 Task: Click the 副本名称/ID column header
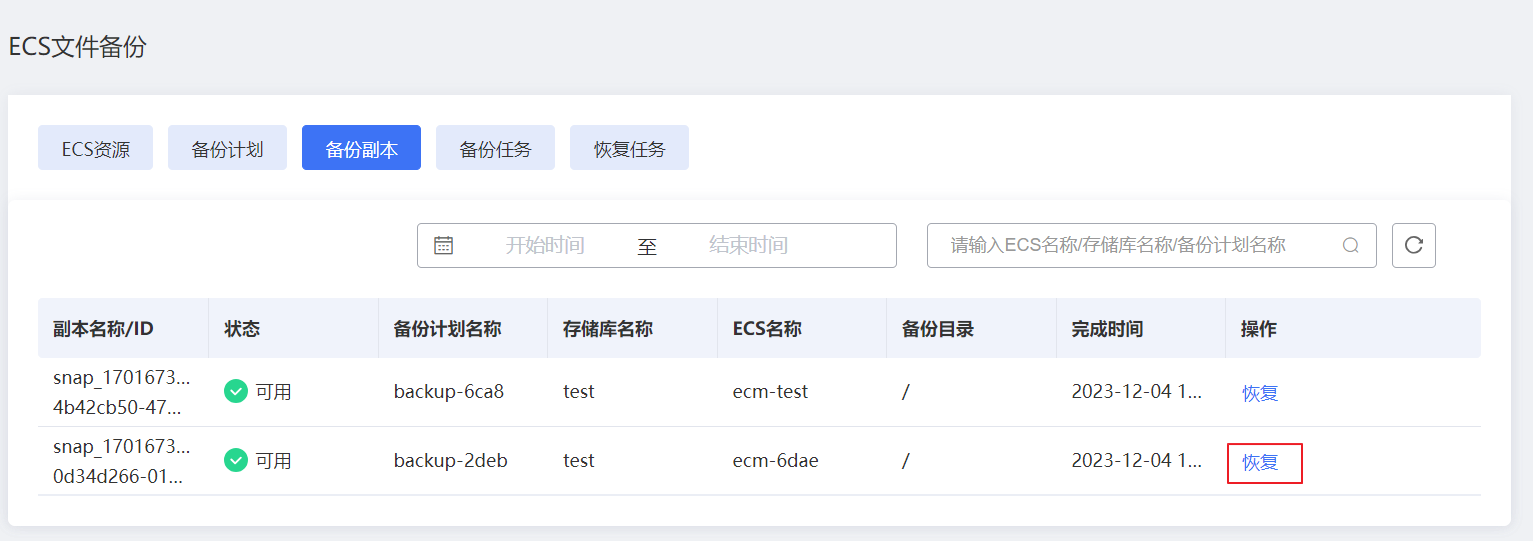click(x=103, y=329)
